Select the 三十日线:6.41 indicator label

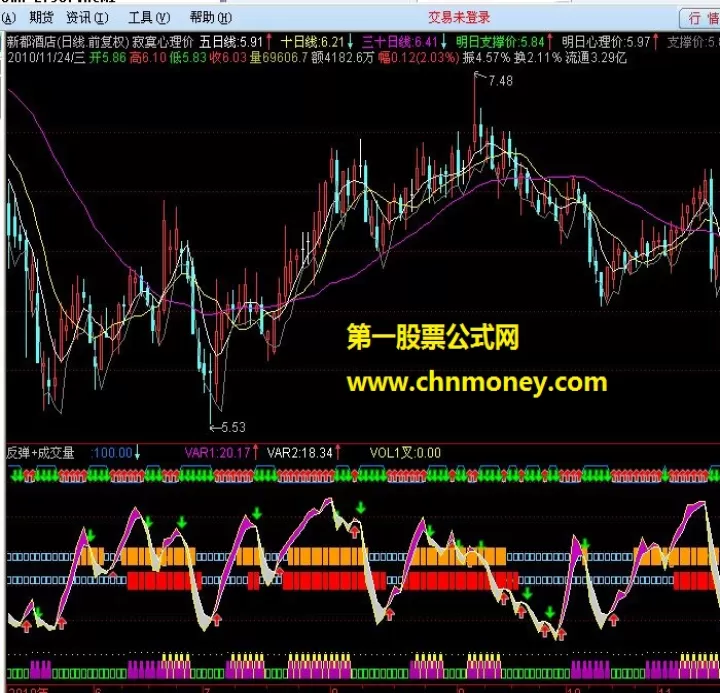point(399,43)
